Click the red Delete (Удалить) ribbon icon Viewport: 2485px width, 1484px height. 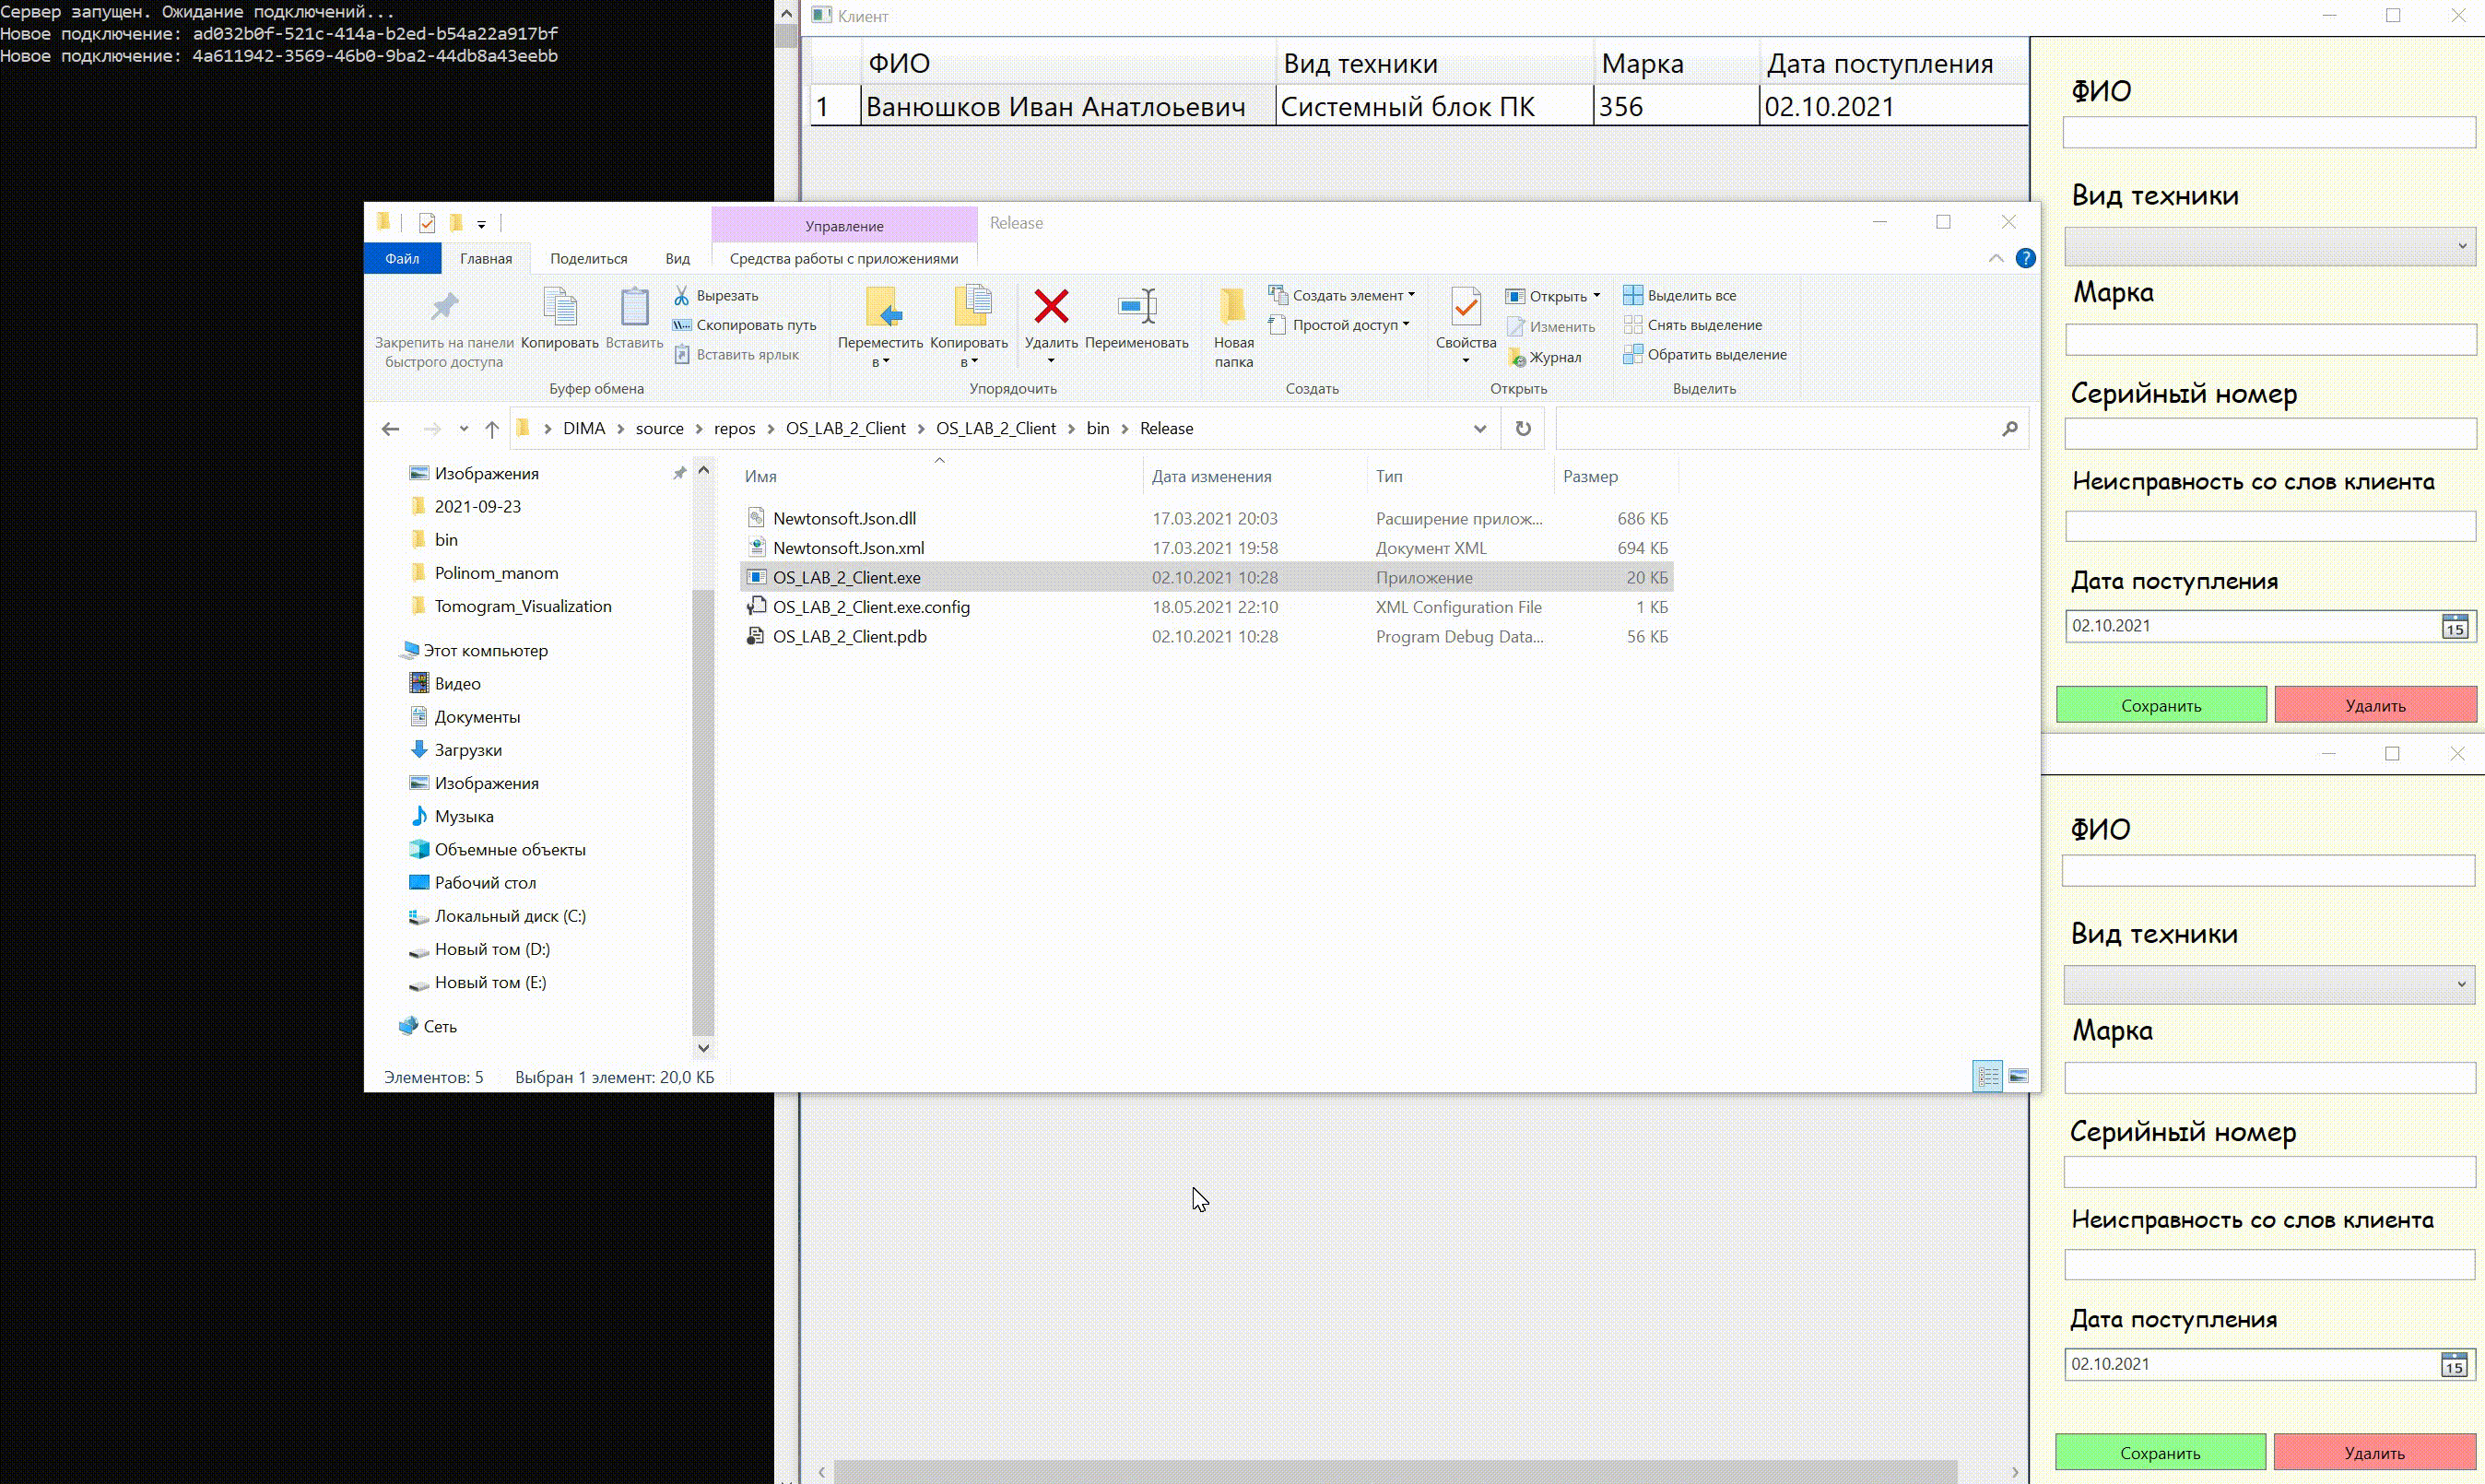pyautogui.click(x=1051, y=308)
